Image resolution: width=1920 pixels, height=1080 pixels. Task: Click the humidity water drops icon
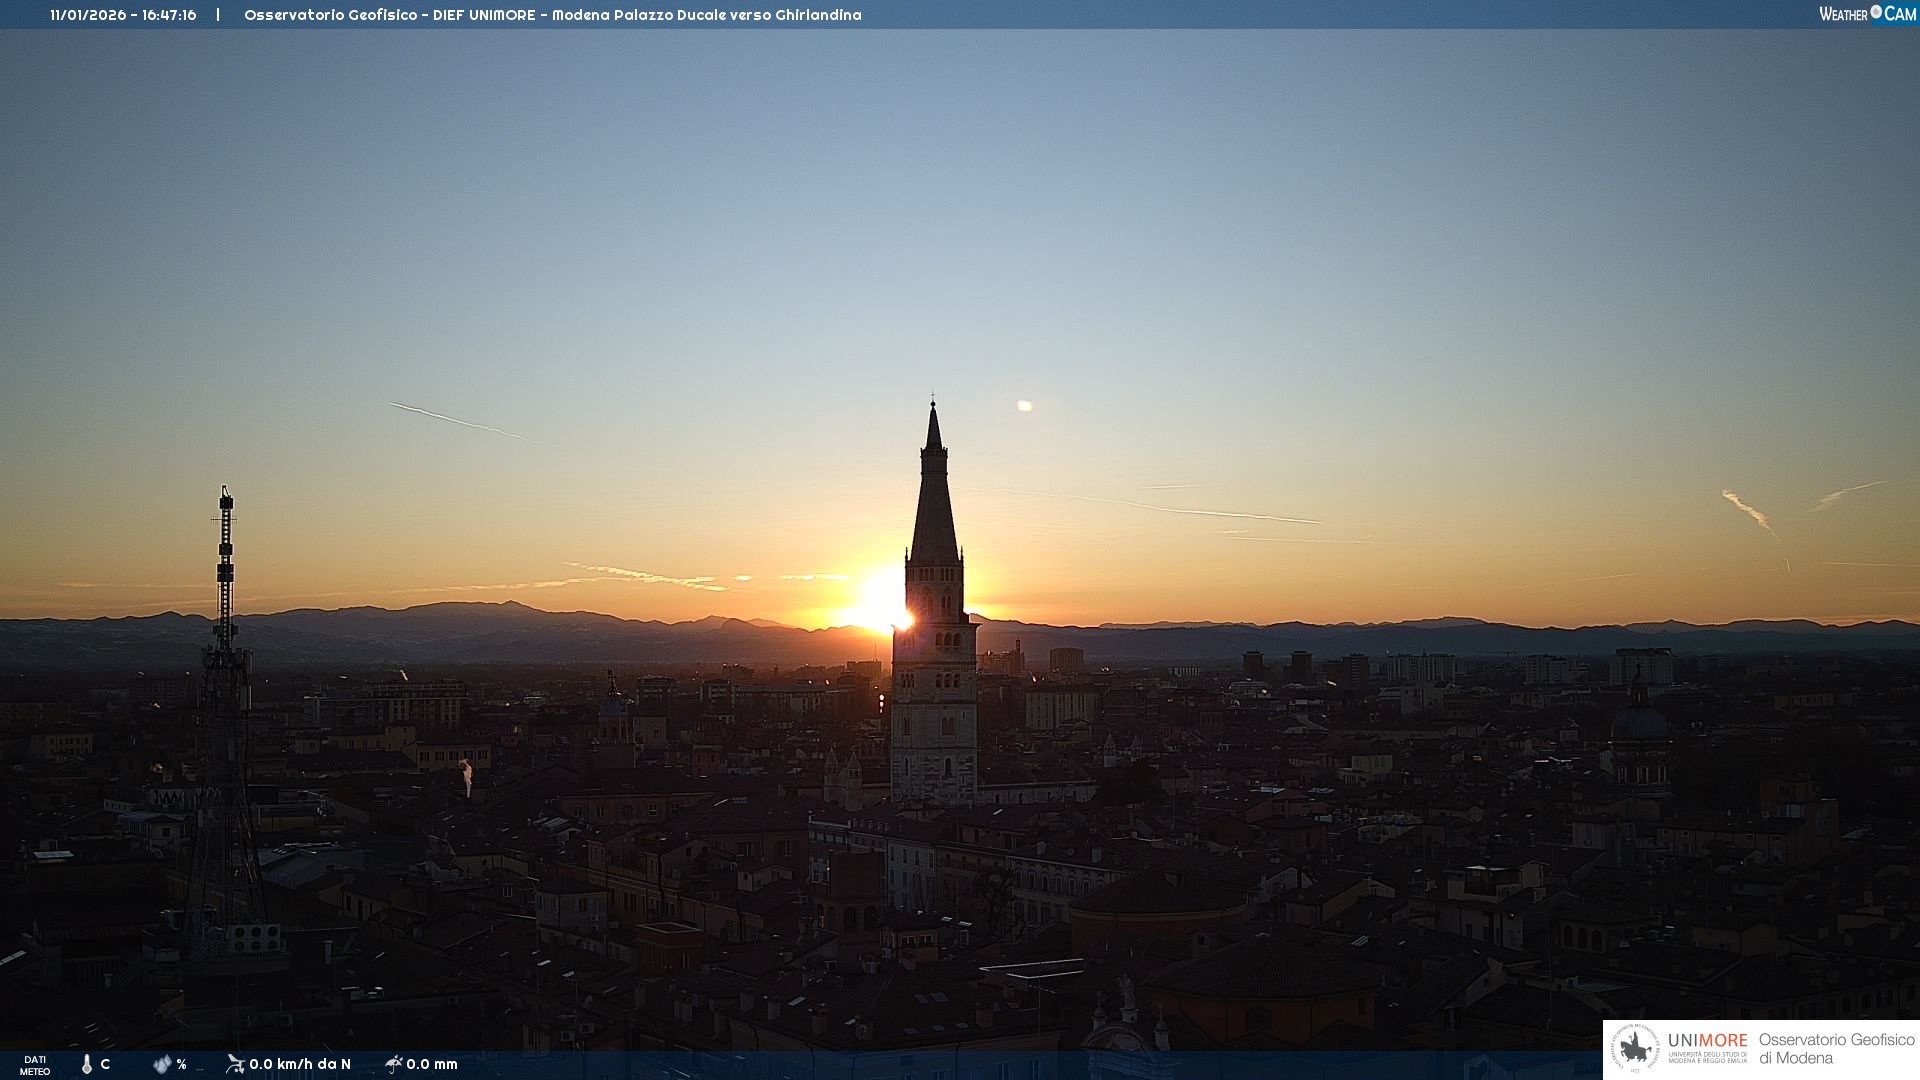[x=162, y=1064]
